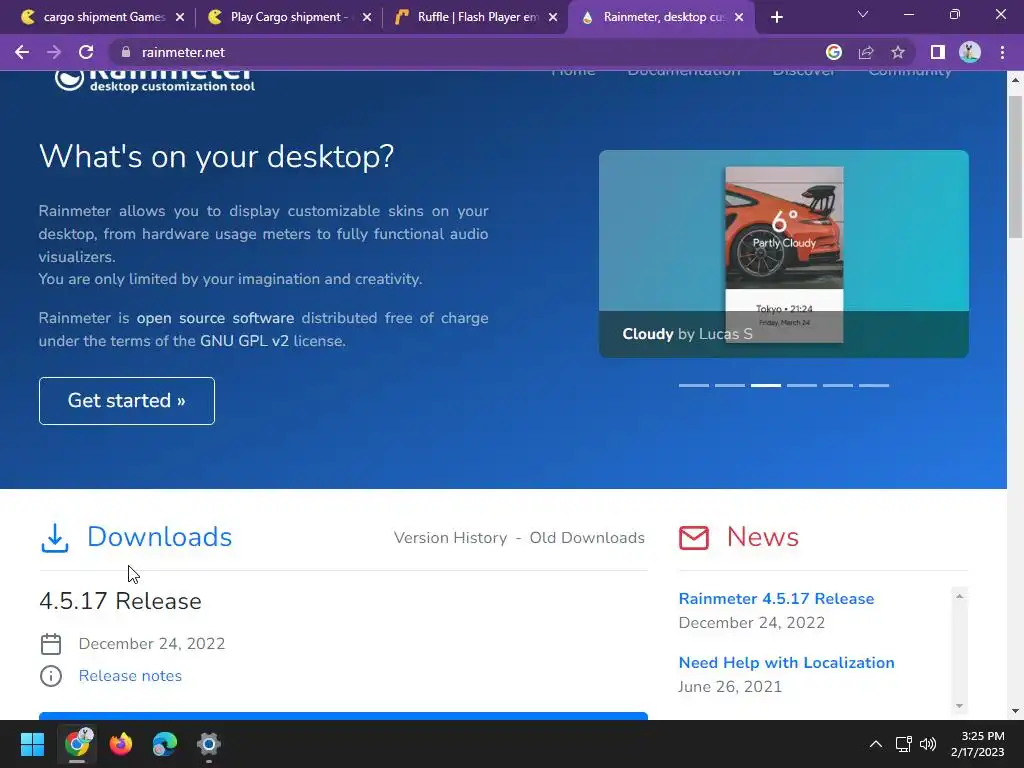
Task: Click the info icon beside Release notes
Action: tap(51, 676)
